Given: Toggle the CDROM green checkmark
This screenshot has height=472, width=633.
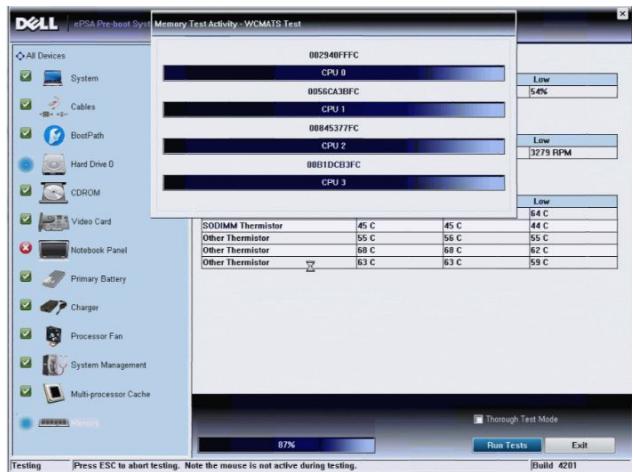Looking at the screenshot, I should (26, 190).
